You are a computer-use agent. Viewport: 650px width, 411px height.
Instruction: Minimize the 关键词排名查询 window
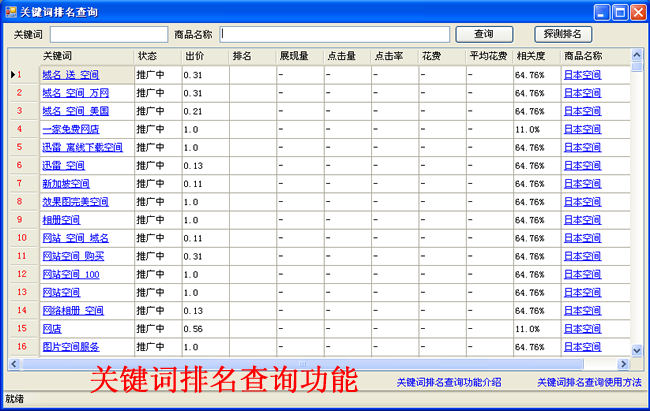point(602,12)
